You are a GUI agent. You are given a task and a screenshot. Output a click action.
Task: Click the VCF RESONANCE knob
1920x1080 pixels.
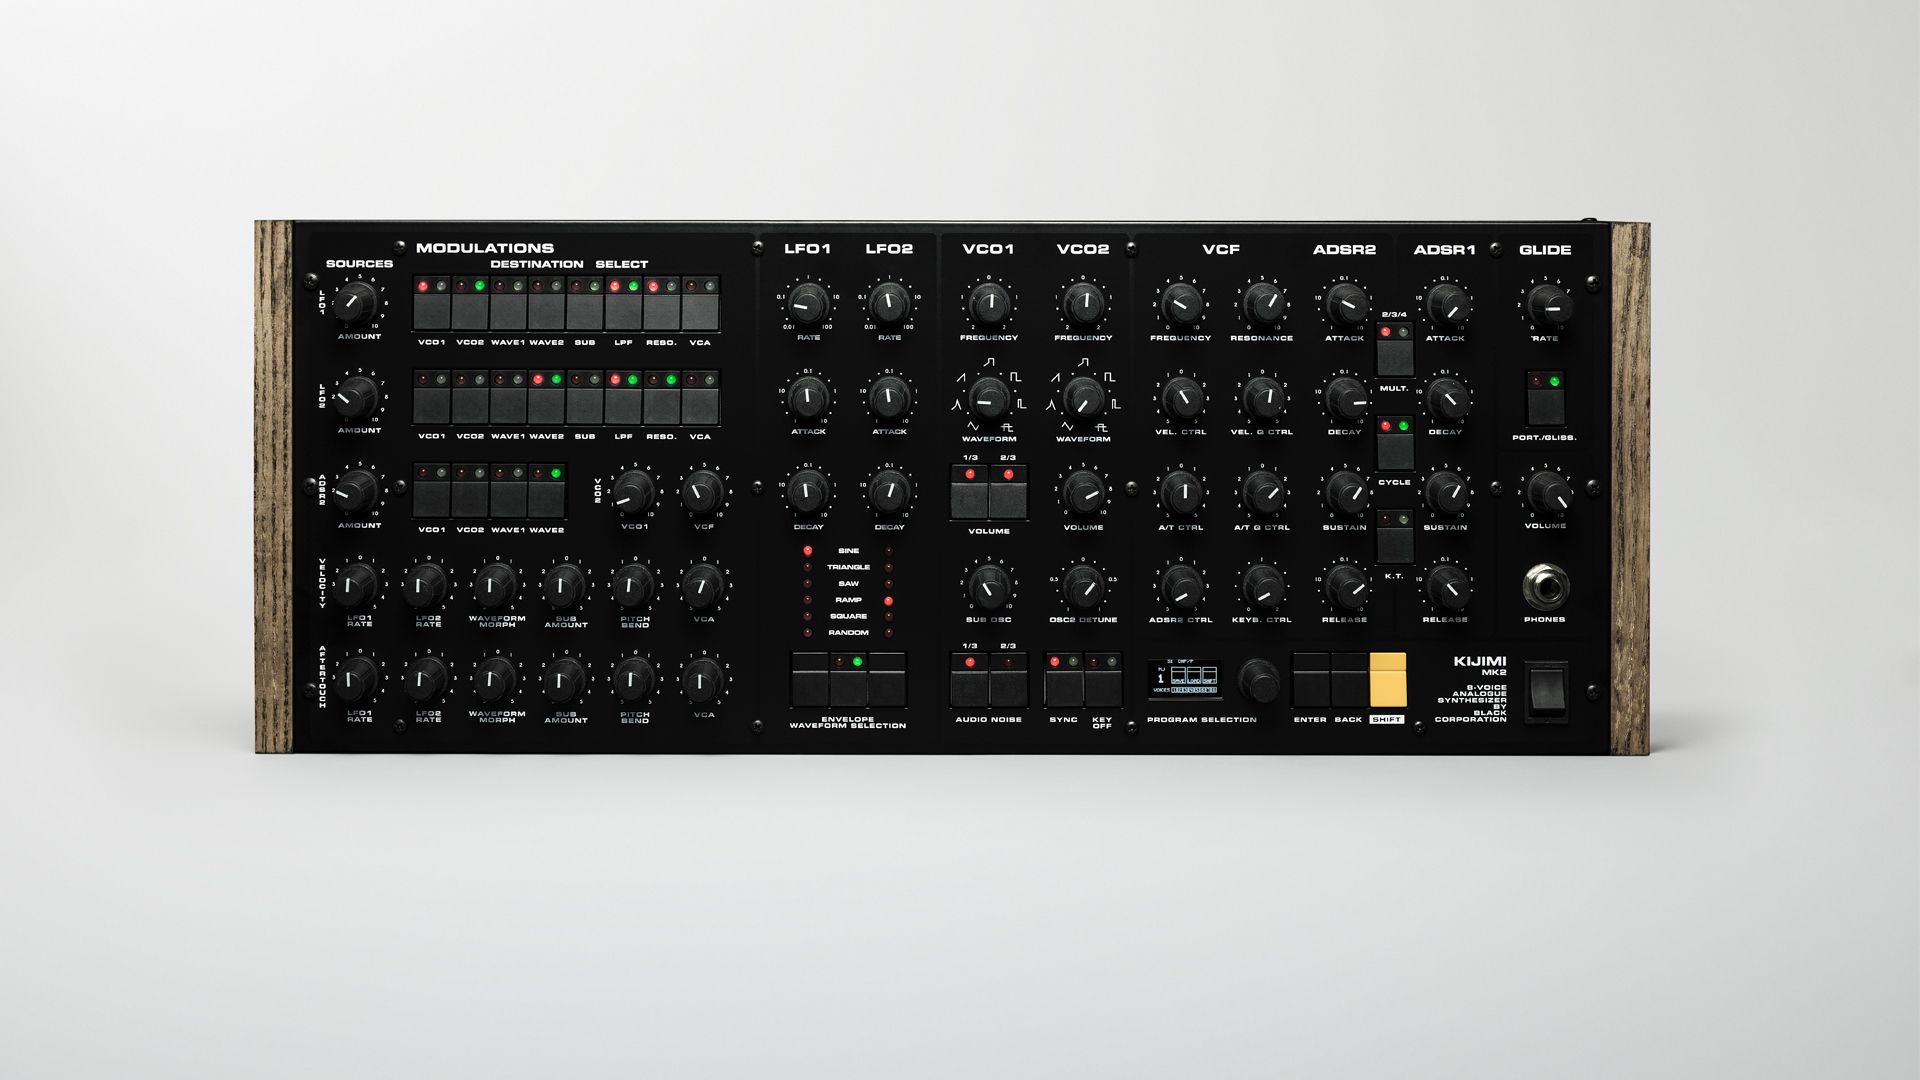[1262, 303]
